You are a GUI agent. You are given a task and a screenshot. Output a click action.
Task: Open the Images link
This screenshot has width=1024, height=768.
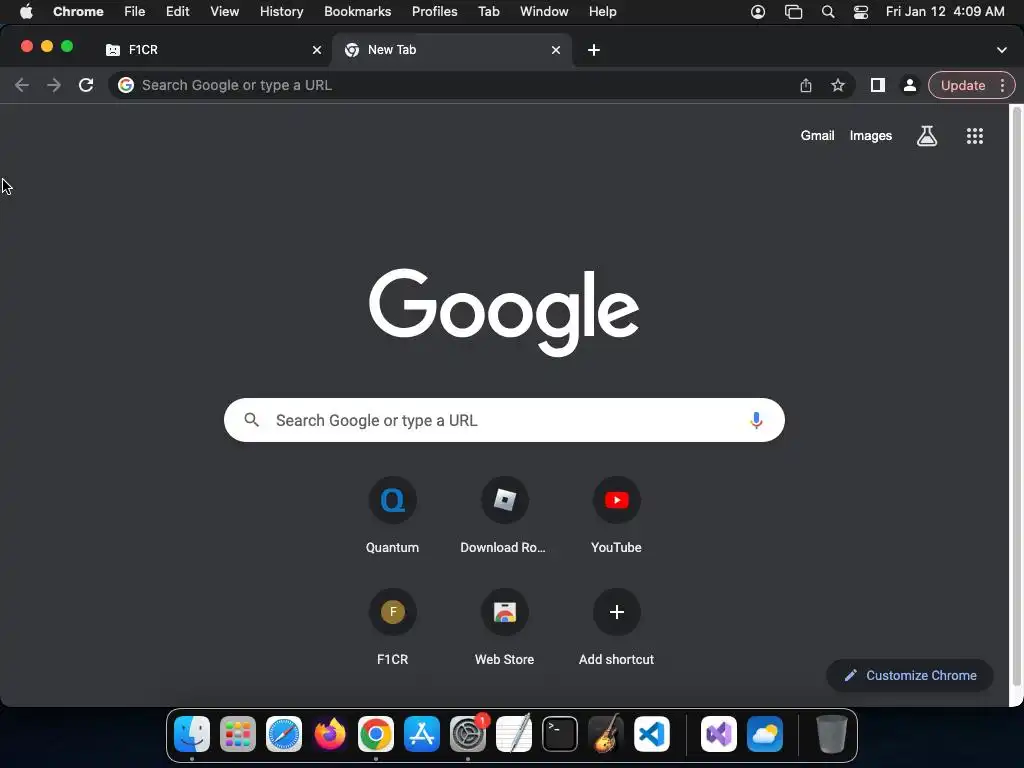[x=871, y=136]
